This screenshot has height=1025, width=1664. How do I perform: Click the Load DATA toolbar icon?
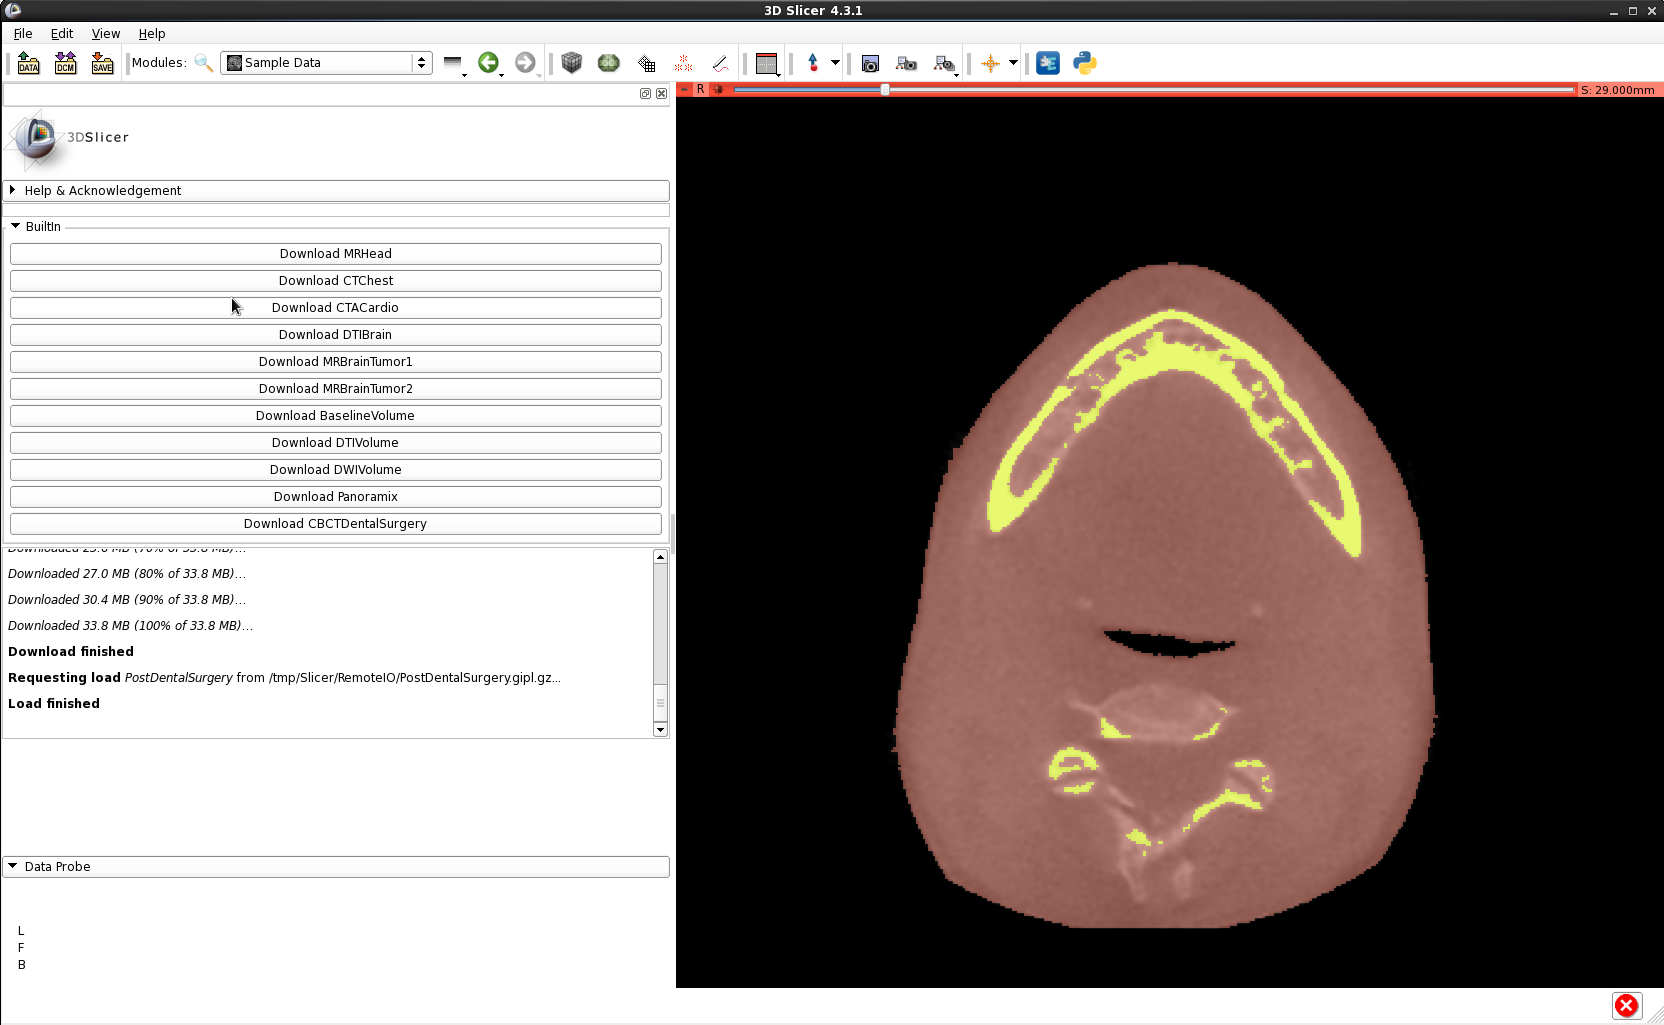point(28,63)
